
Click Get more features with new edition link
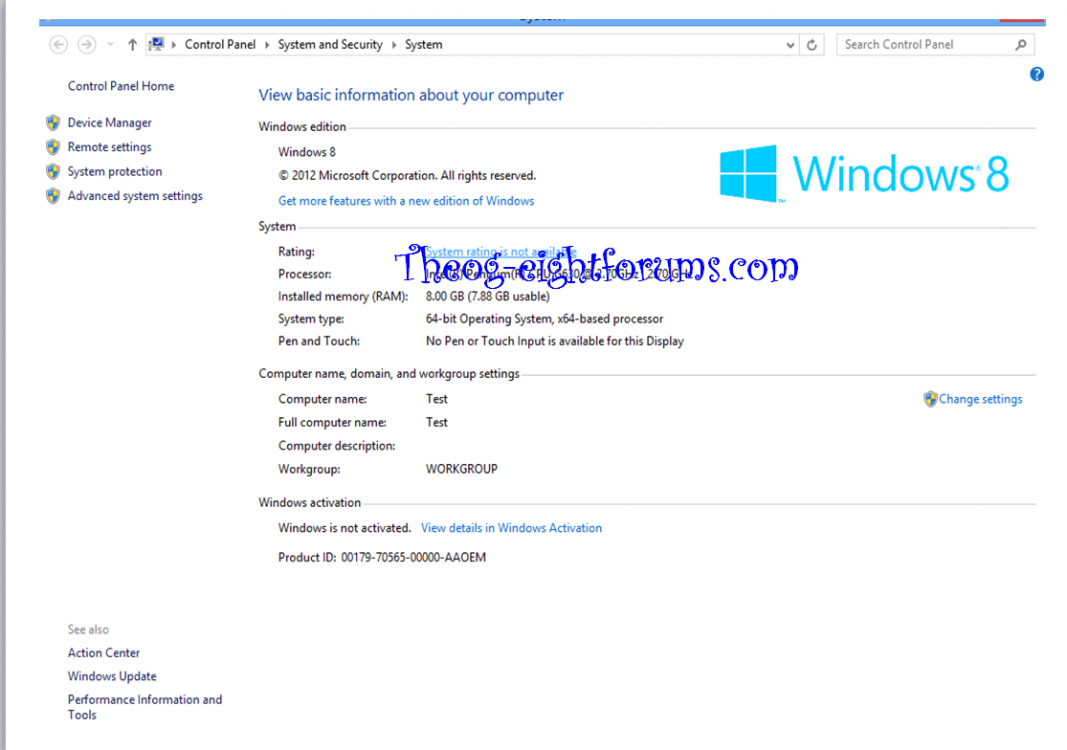(406, 201)
